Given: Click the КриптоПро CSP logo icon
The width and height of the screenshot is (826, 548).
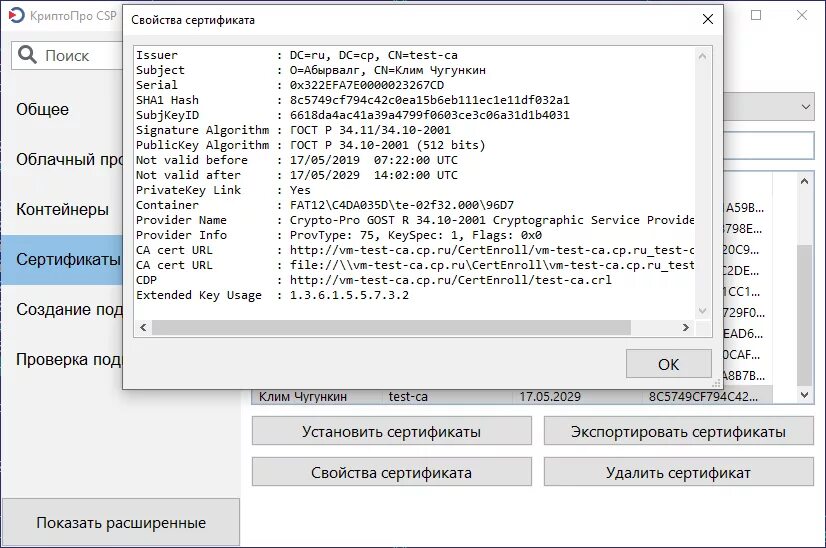Looking at the screenshot, I should point(16,15).
